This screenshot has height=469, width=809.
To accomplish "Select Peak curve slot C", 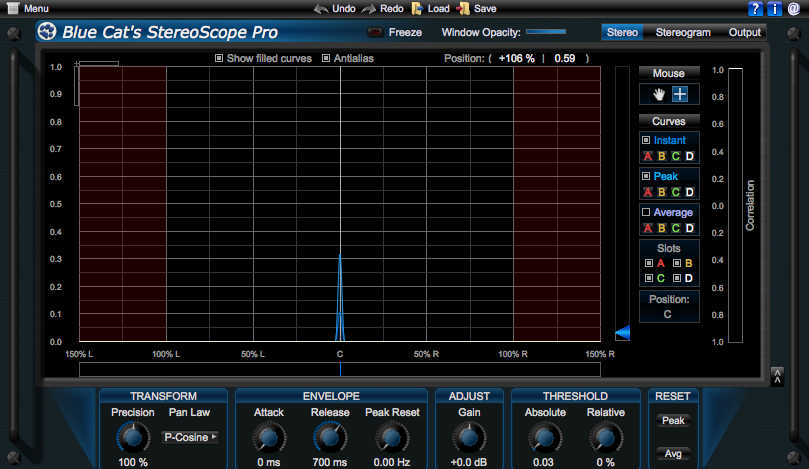I will point(675,192).
